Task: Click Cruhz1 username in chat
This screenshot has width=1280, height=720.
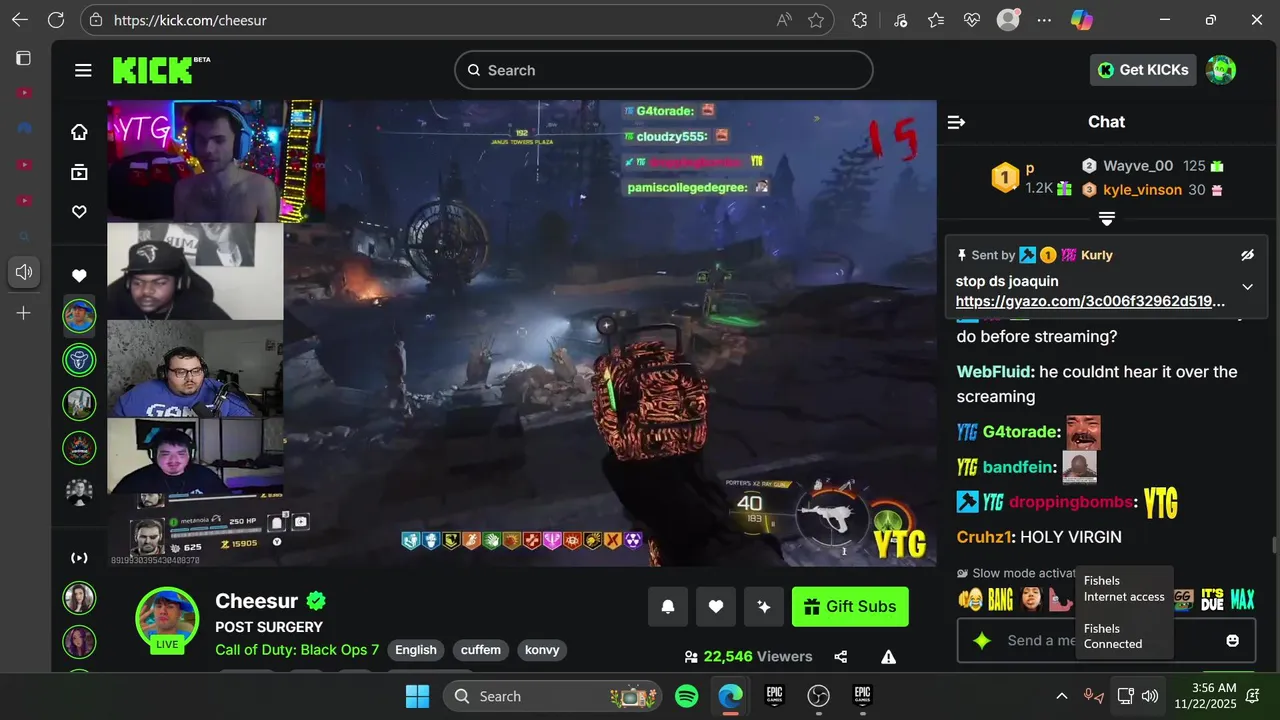Action: (982, 537)
